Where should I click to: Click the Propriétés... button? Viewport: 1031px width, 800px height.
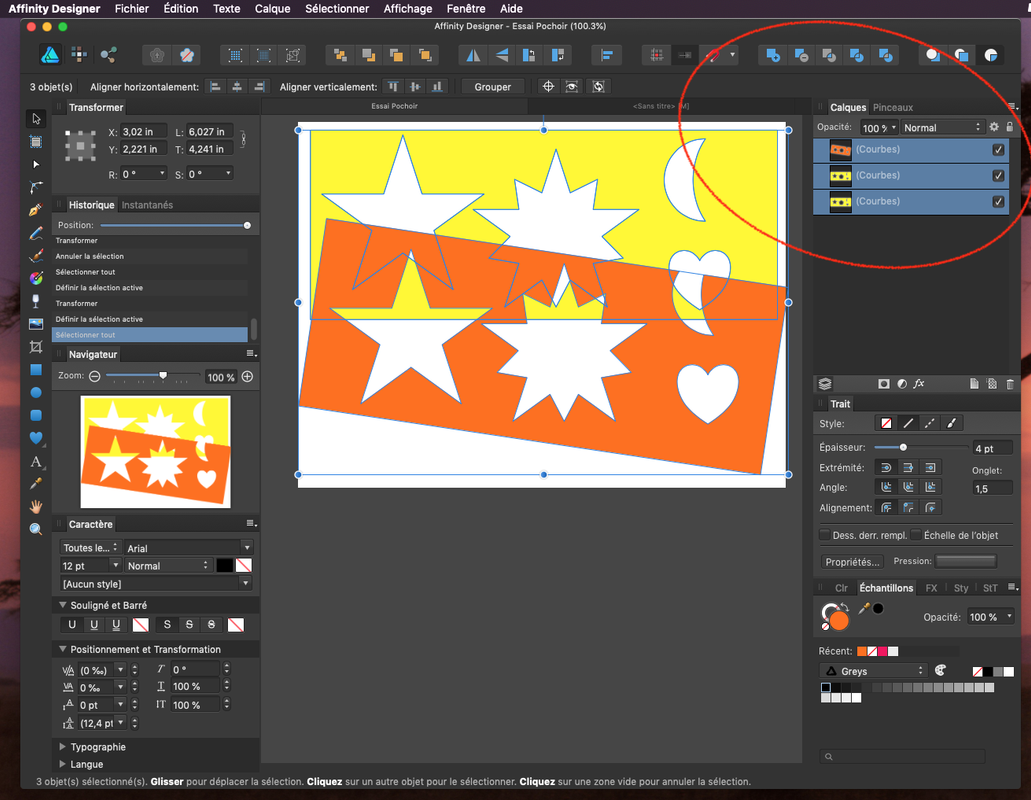pos(852,562)
